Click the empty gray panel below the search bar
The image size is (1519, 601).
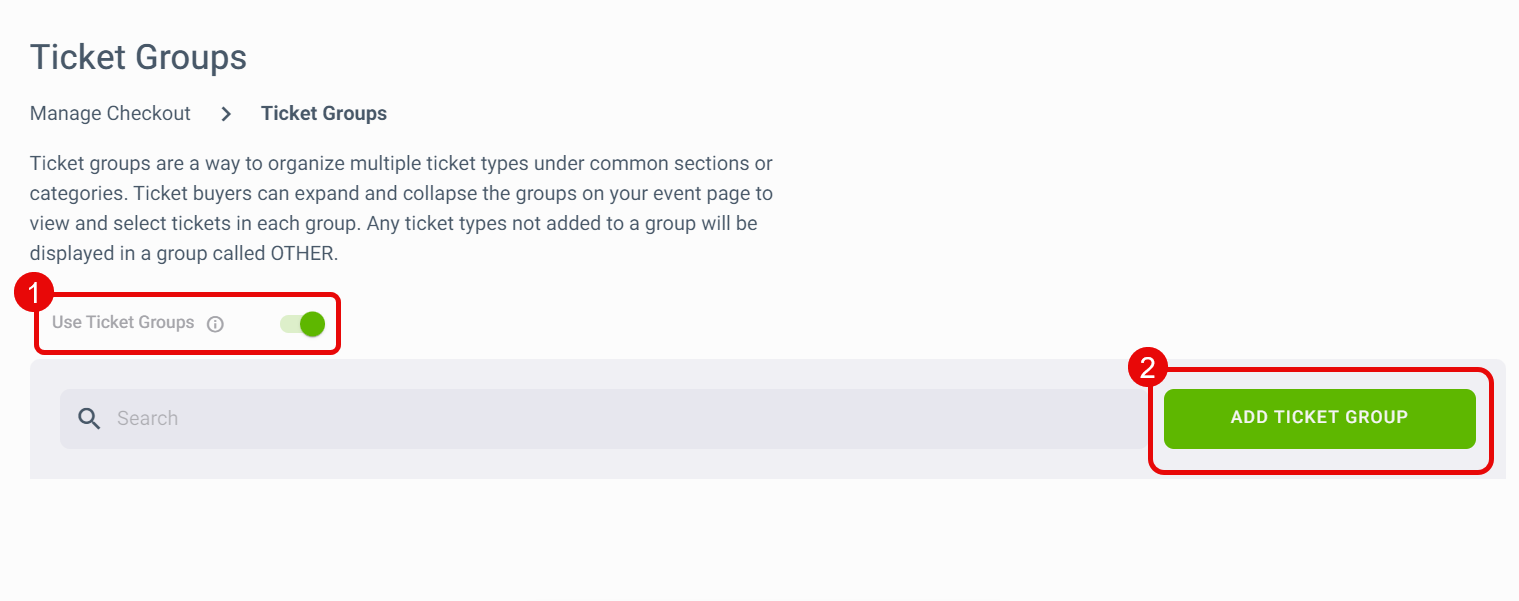(x=767, y=464)
